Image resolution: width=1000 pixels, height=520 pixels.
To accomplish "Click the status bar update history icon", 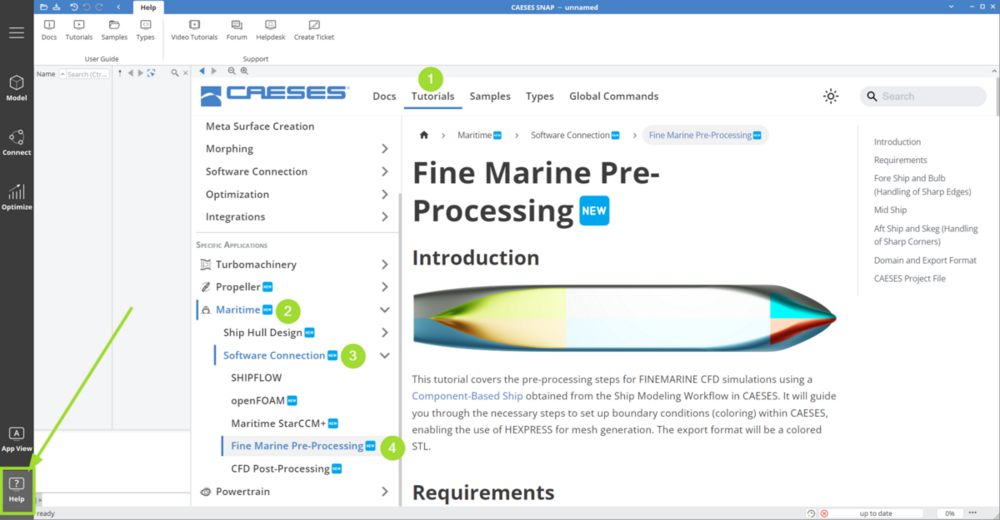I will click(x=811, y=513).
